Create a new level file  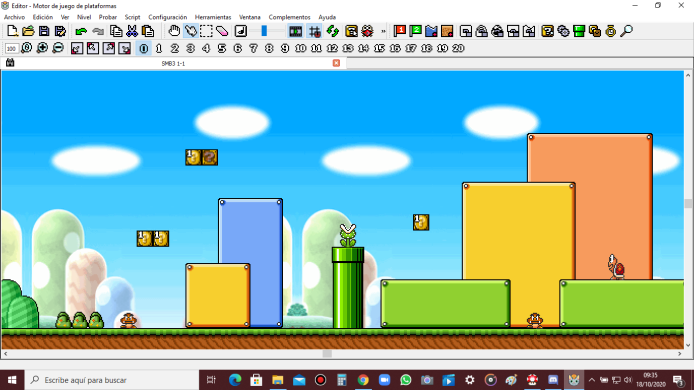click(12, 31)
